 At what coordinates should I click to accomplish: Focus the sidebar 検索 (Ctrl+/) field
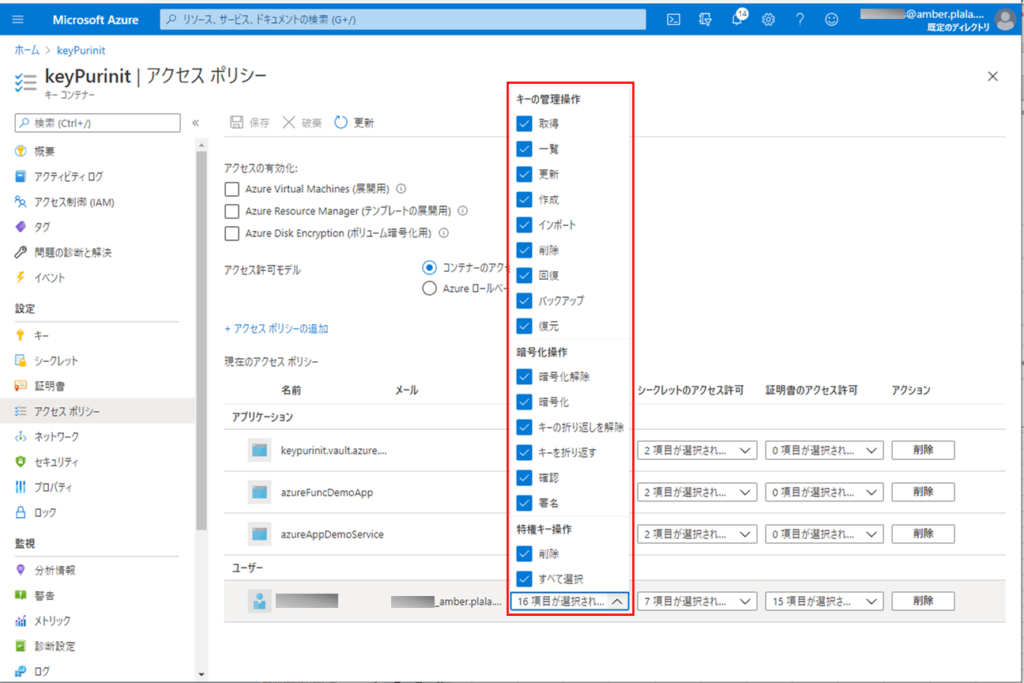pyautogui.click(x=97, y=123)
